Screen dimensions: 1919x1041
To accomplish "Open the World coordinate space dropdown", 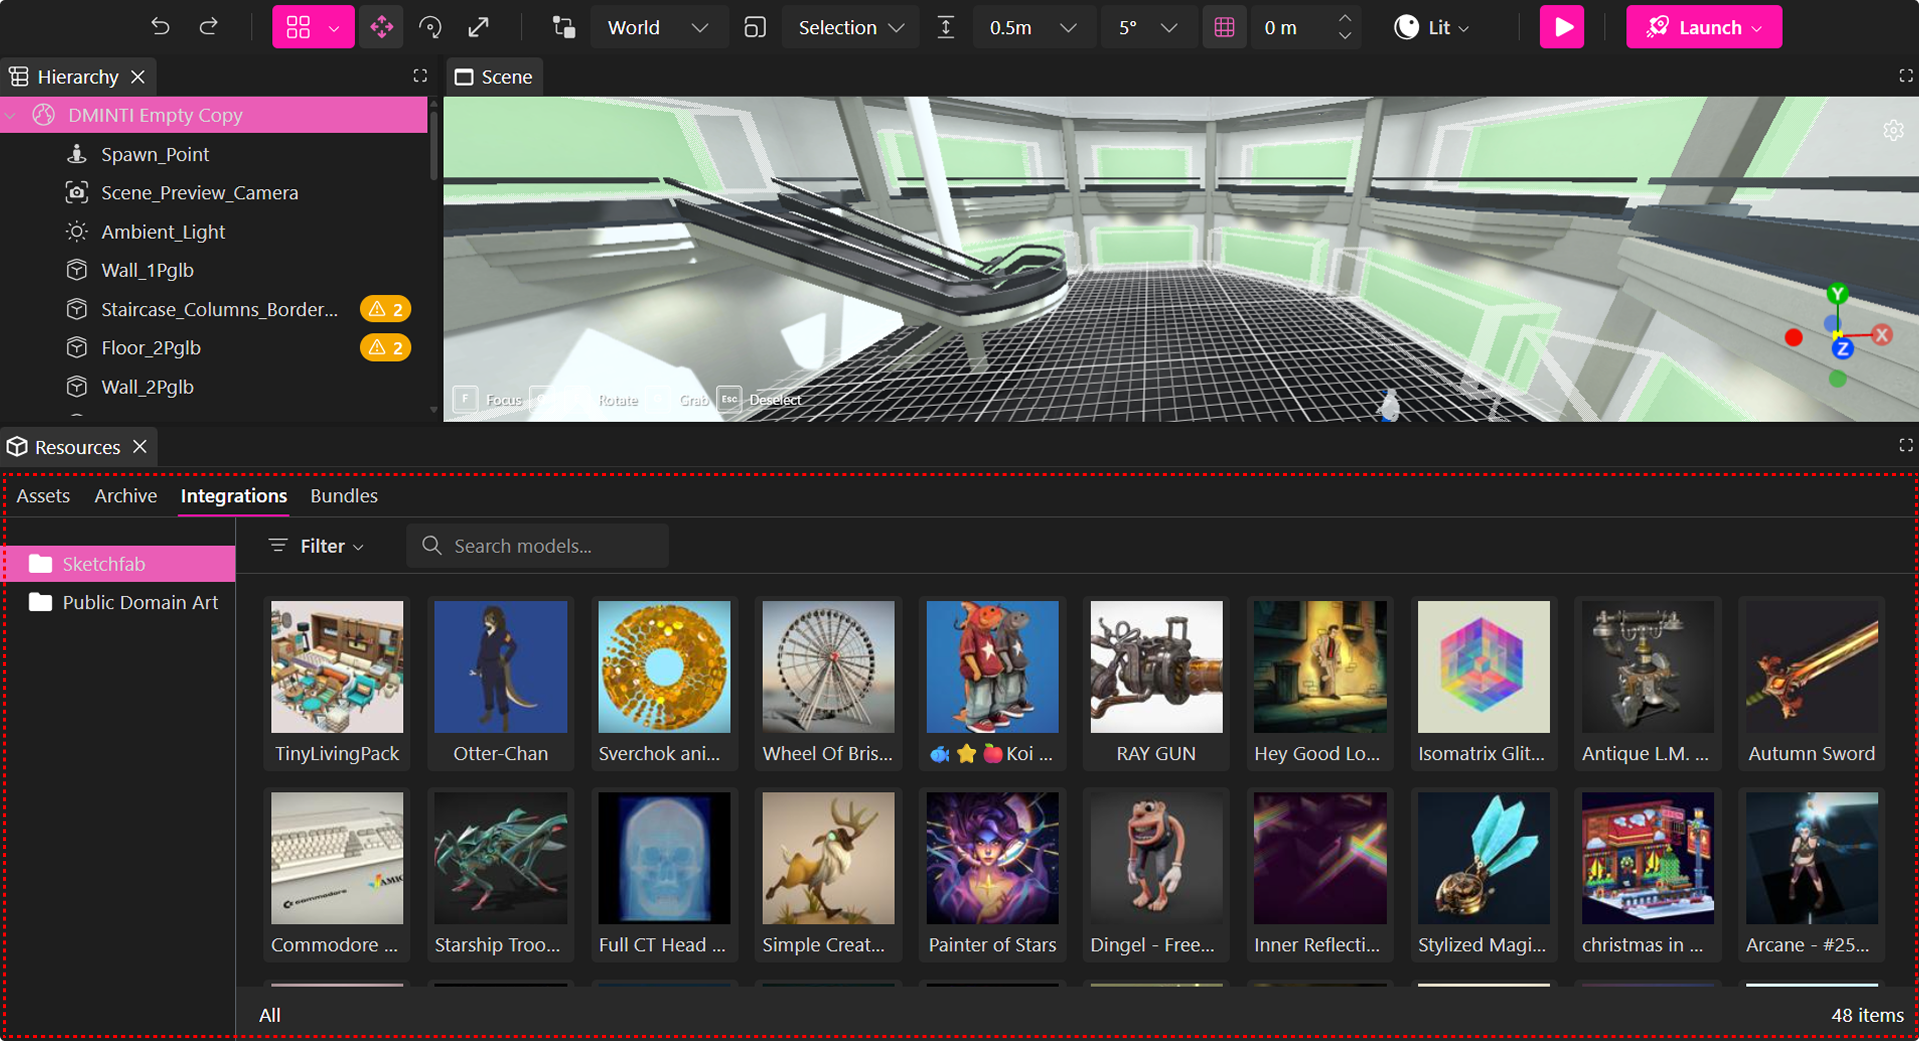I will [658, 27].
